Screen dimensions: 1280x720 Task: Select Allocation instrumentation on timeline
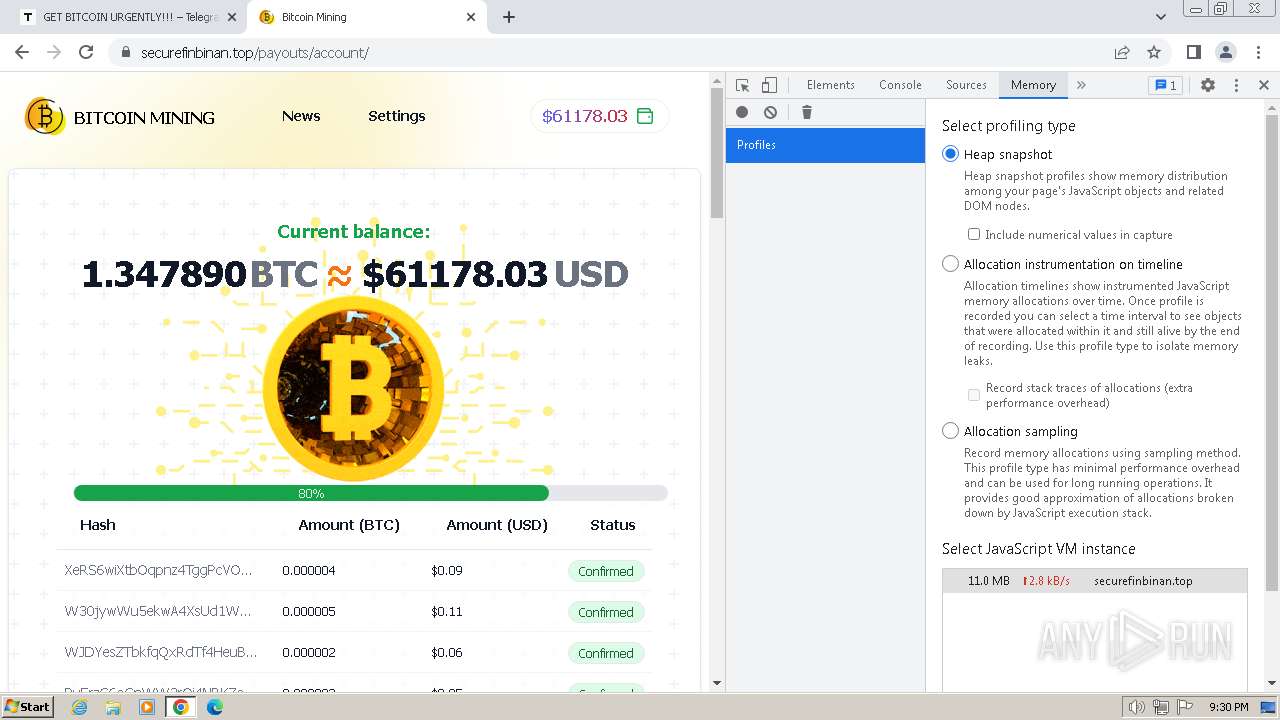950,264
